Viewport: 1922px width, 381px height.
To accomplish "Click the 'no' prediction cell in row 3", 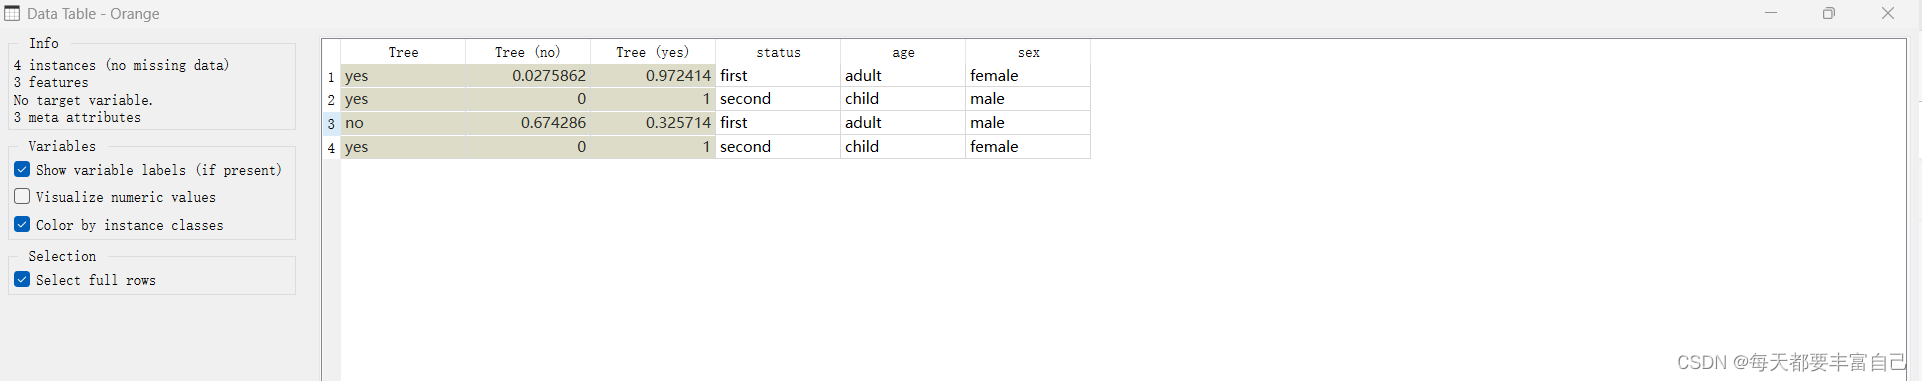I will [403, 123].
